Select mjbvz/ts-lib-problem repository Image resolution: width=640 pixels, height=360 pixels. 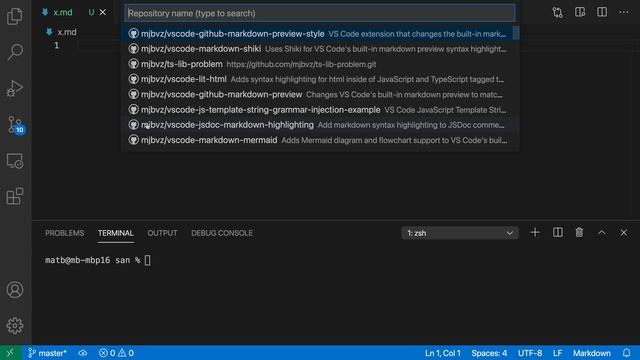pyautogui.click(x=320, y=64)
